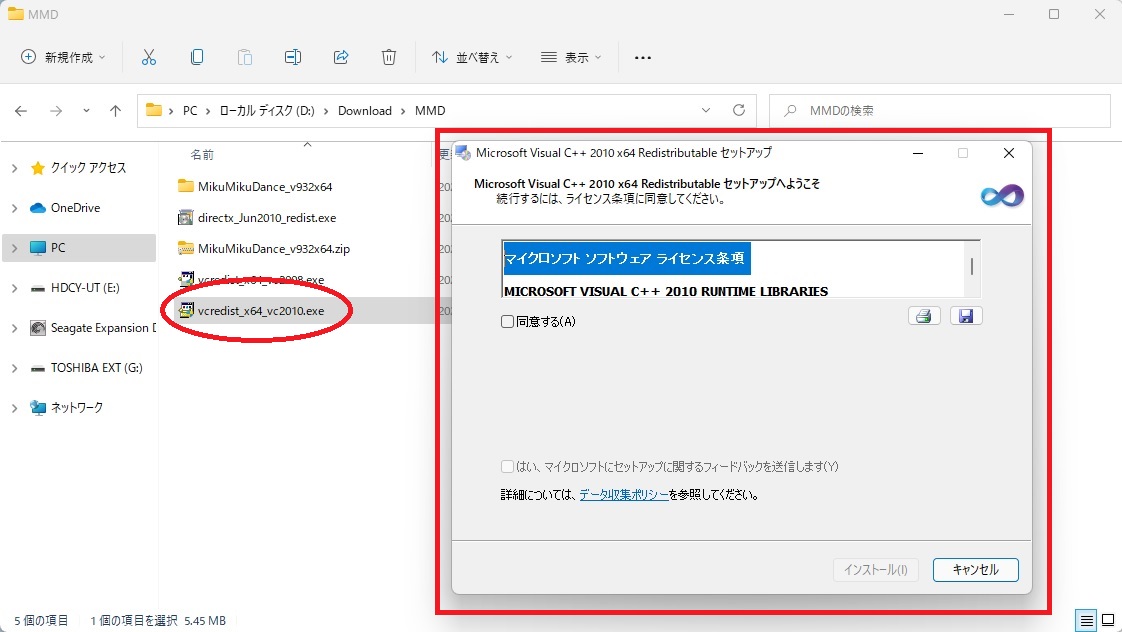1122x632 pixels.
Task: Click the Copy icon in Explorer toolbar
Action: tap(197, 57)
